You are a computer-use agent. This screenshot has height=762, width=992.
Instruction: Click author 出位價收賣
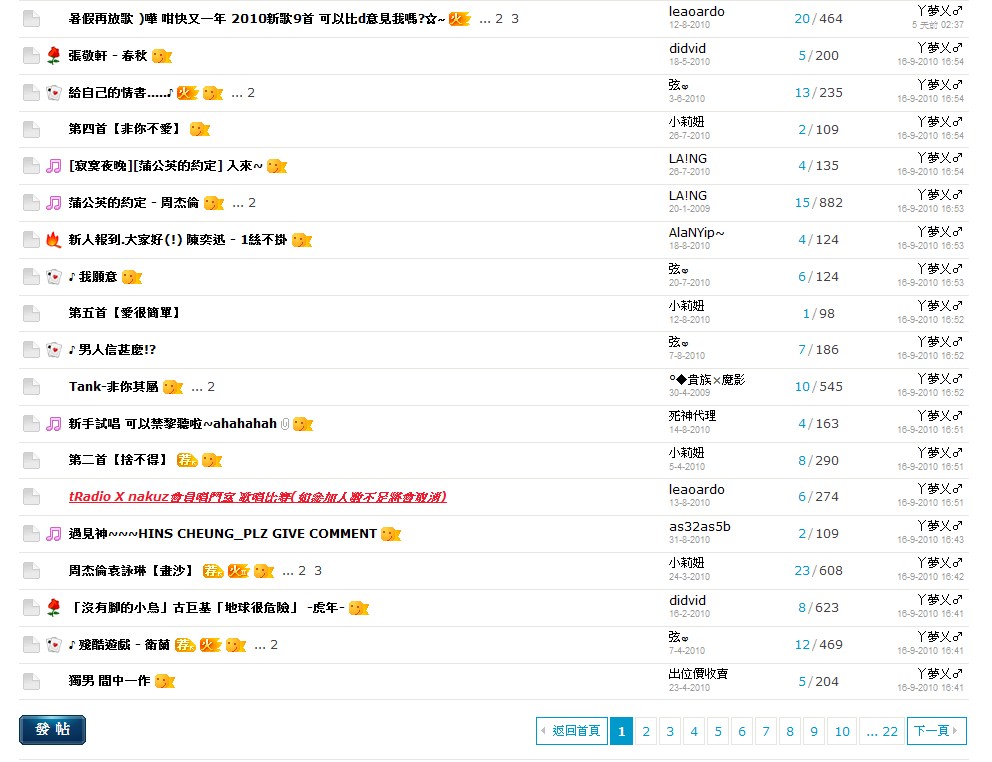(x=698, y=674)
